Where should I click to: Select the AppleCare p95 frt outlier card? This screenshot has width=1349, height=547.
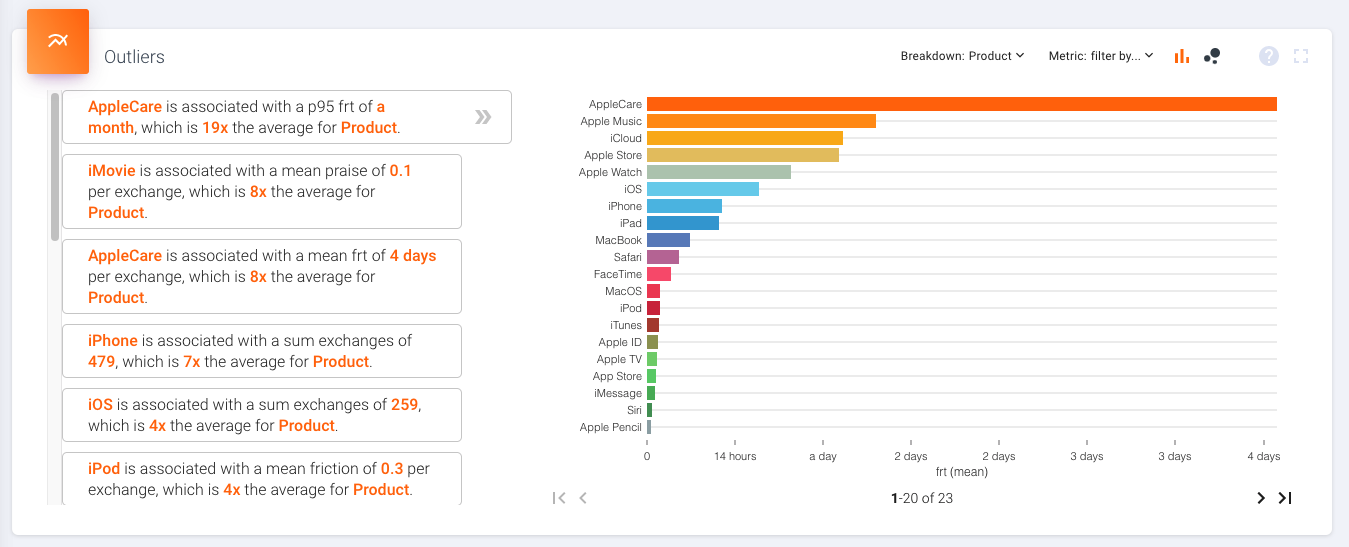(287, 117)
